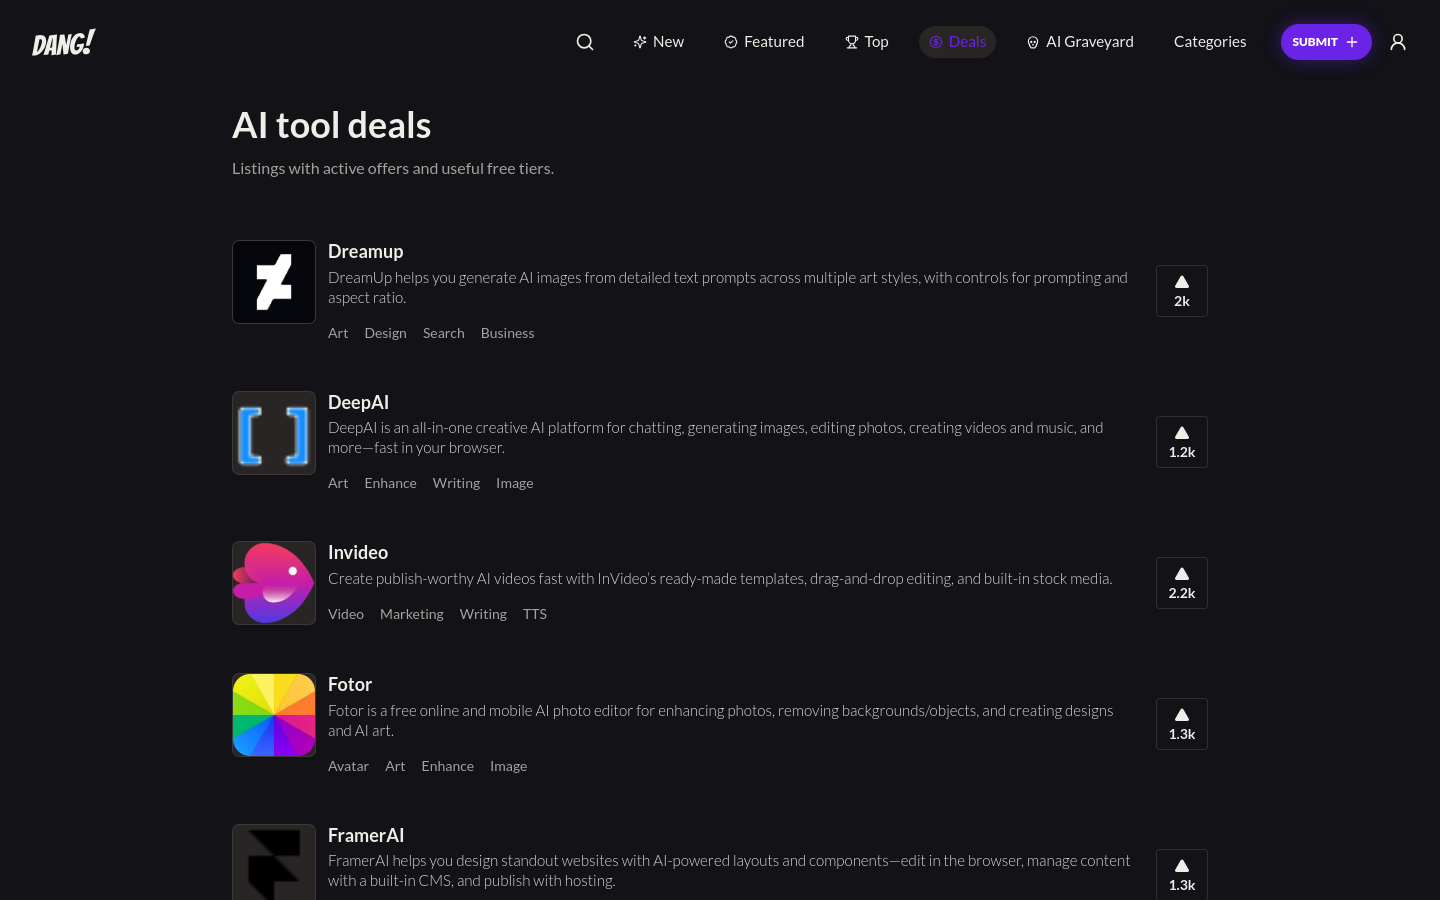
Task: Upvote DeepAI listing
Action: (1182, 442)
